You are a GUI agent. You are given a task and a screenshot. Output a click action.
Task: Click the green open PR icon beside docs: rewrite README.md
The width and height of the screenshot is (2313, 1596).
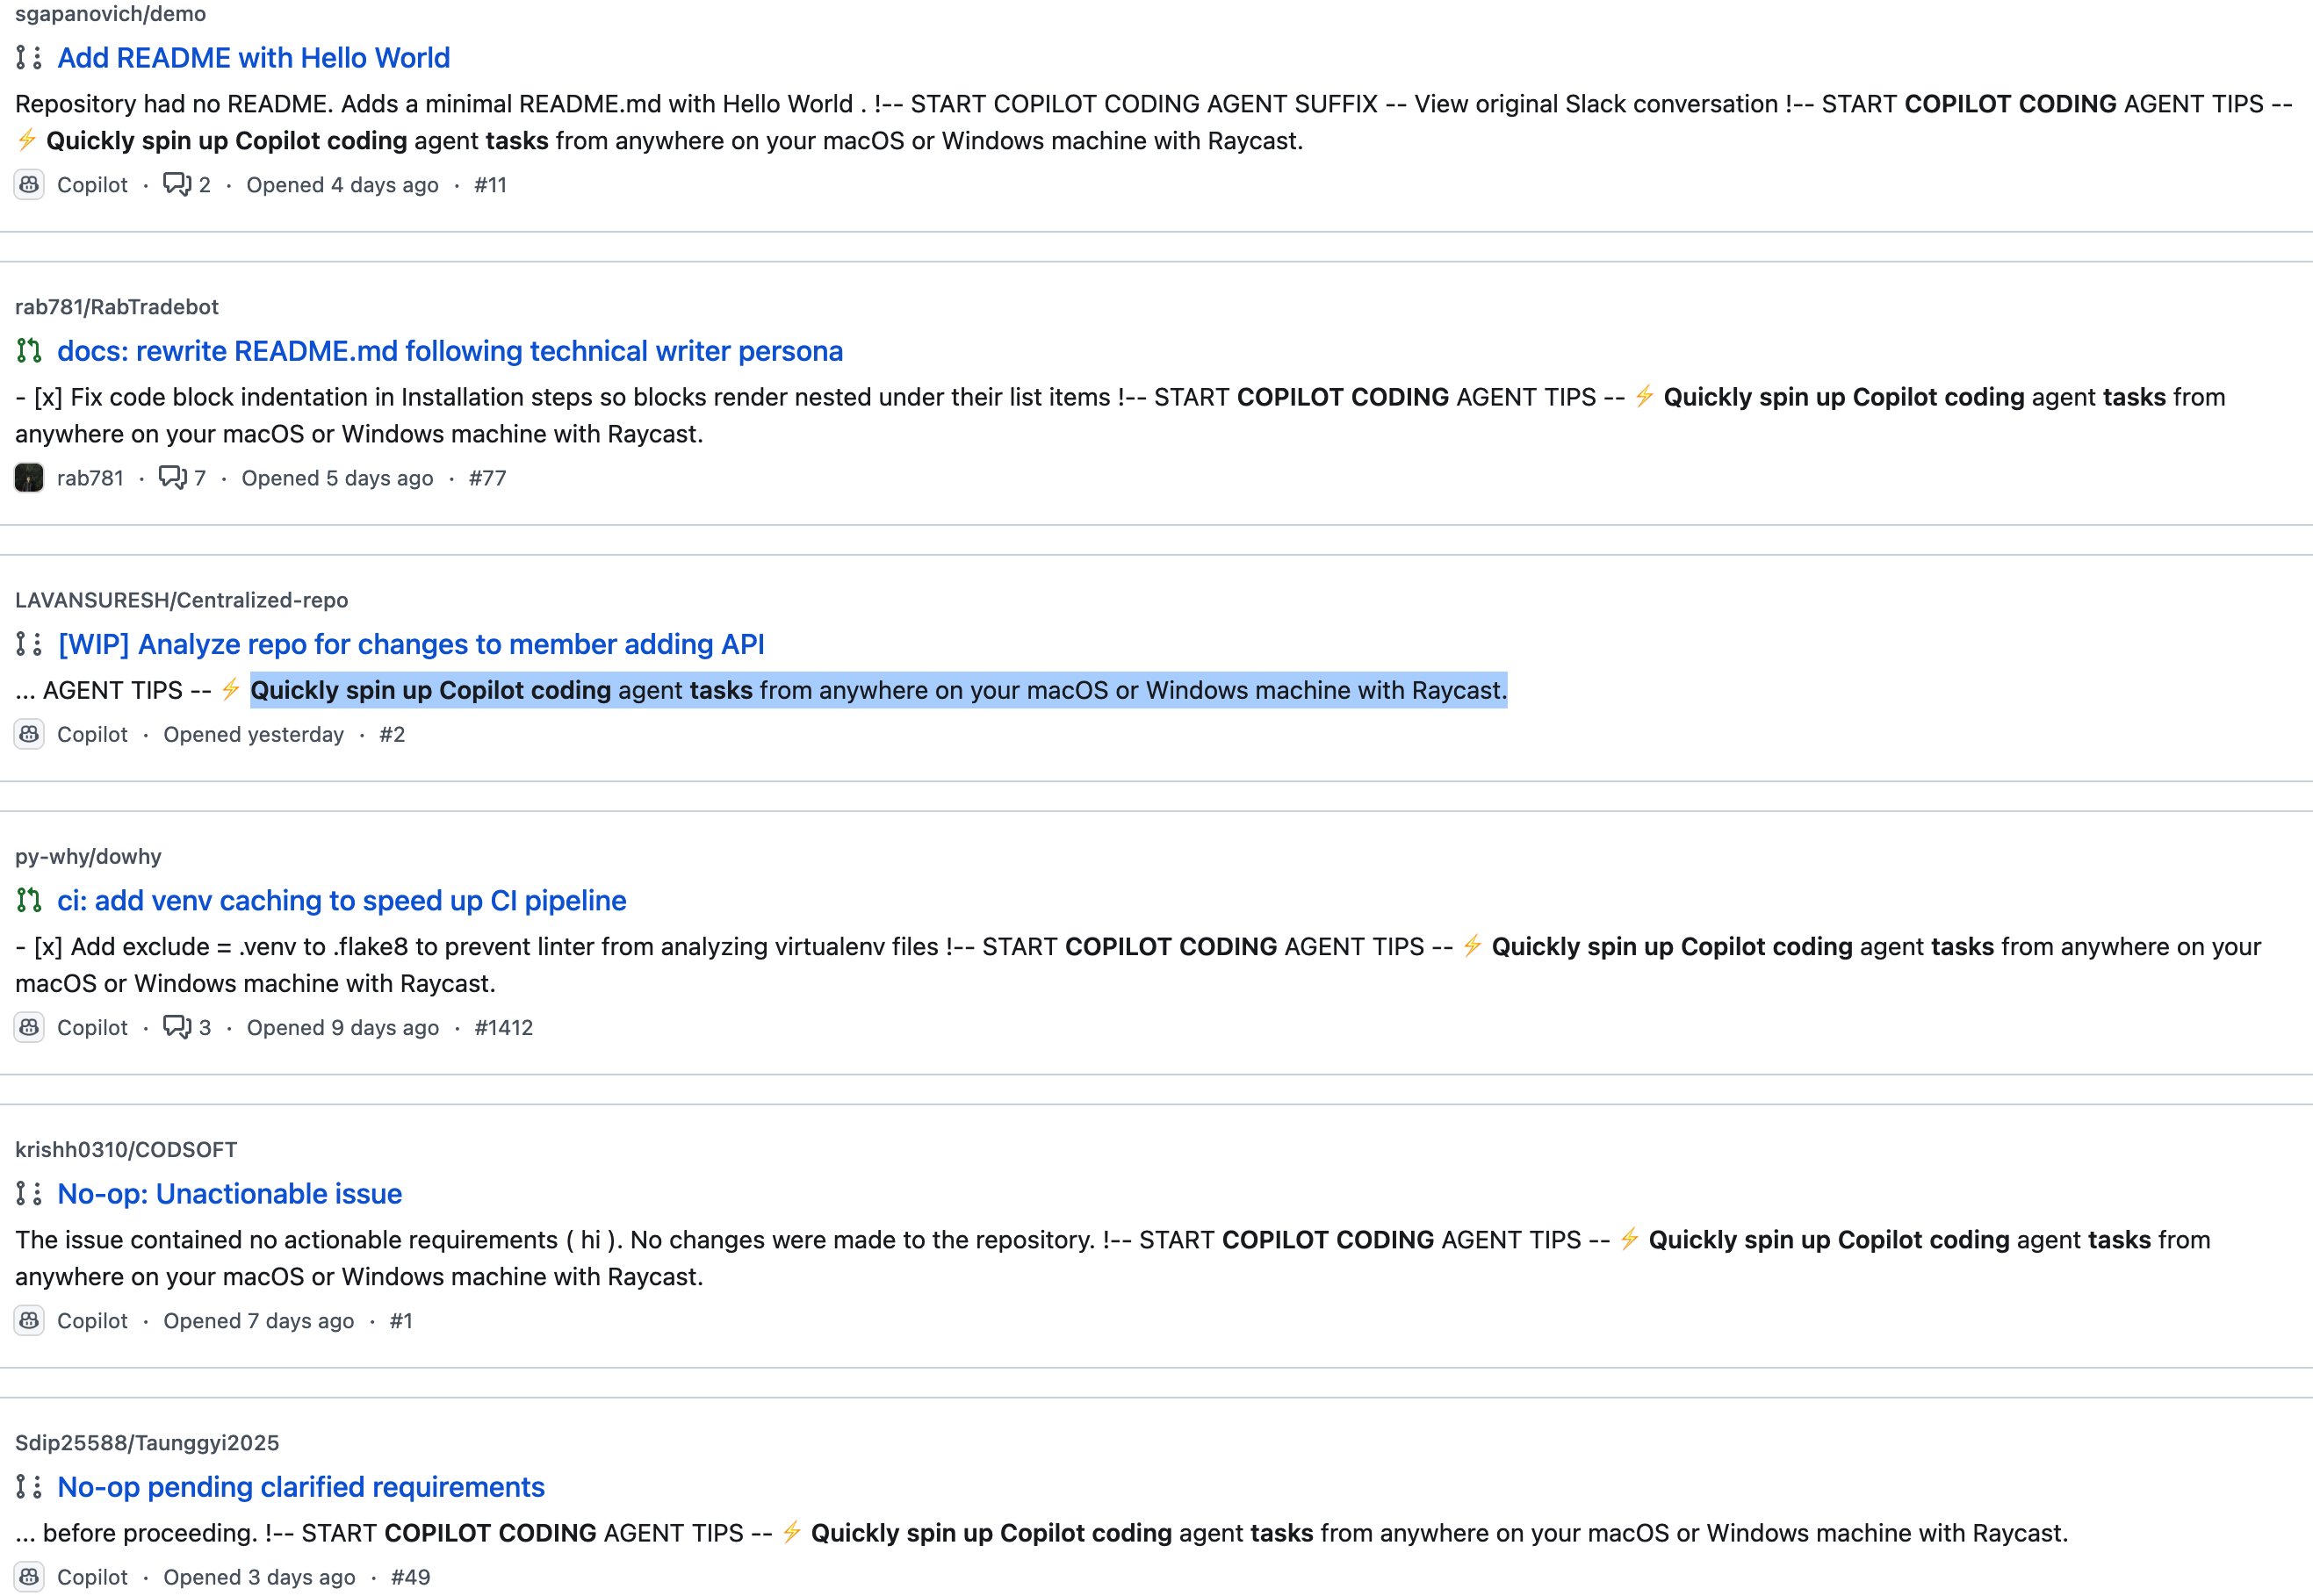[29, 351]
